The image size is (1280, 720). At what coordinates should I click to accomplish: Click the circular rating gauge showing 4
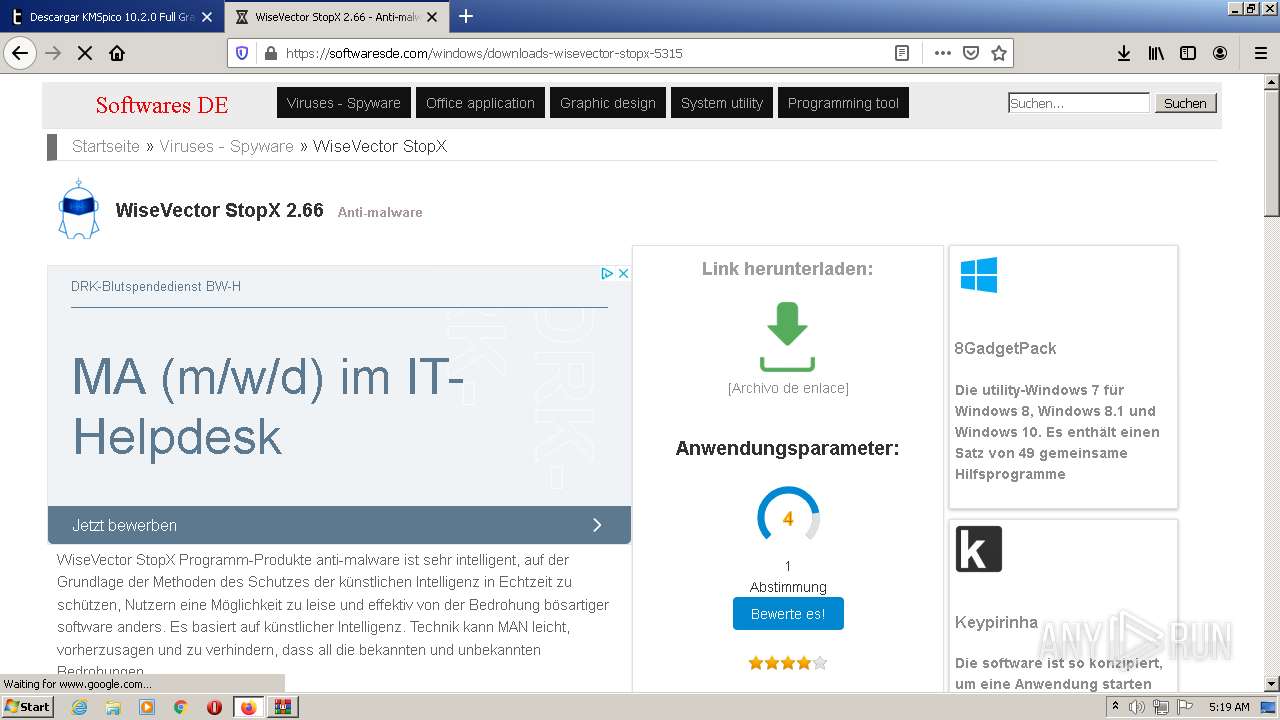click(x=788, y=518)
